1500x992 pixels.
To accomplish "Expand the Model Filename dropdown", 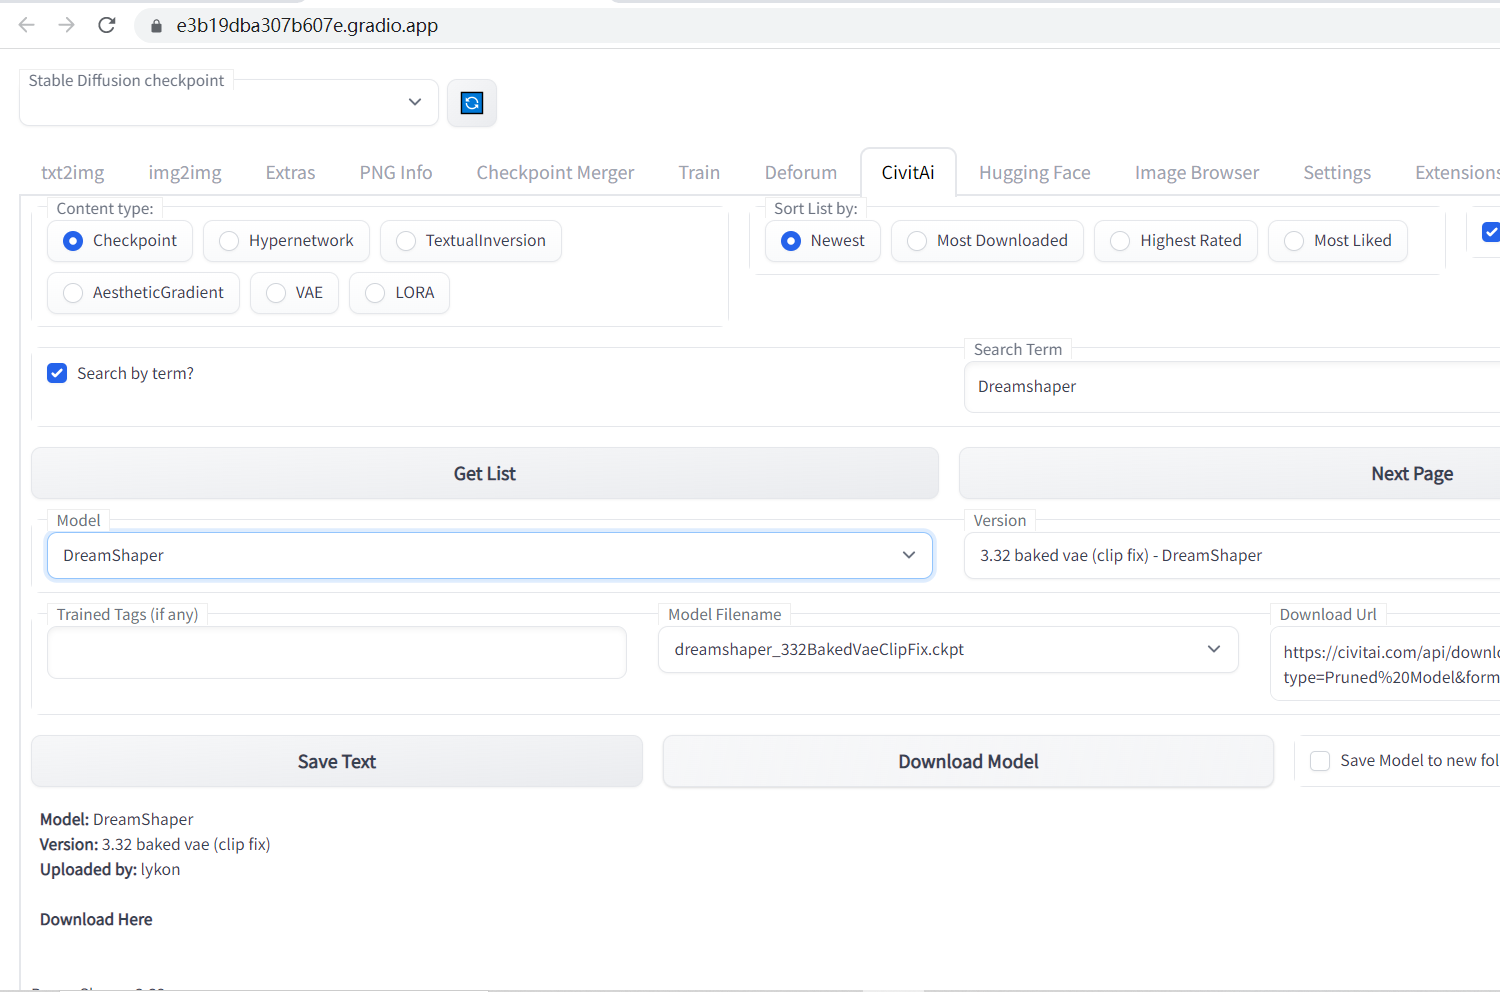I will pos(948,649).
